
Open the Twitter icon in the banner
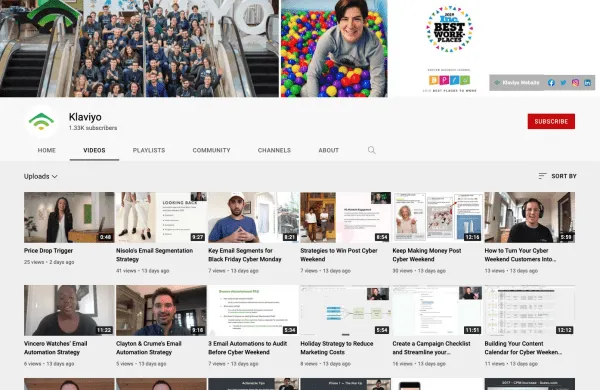click(x=563, y=83)
